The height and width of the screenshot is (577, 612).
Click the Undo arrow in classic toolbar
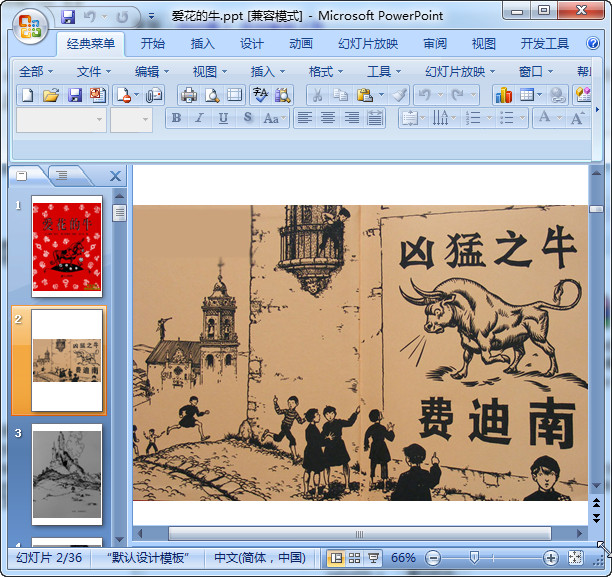click(425, 95)
